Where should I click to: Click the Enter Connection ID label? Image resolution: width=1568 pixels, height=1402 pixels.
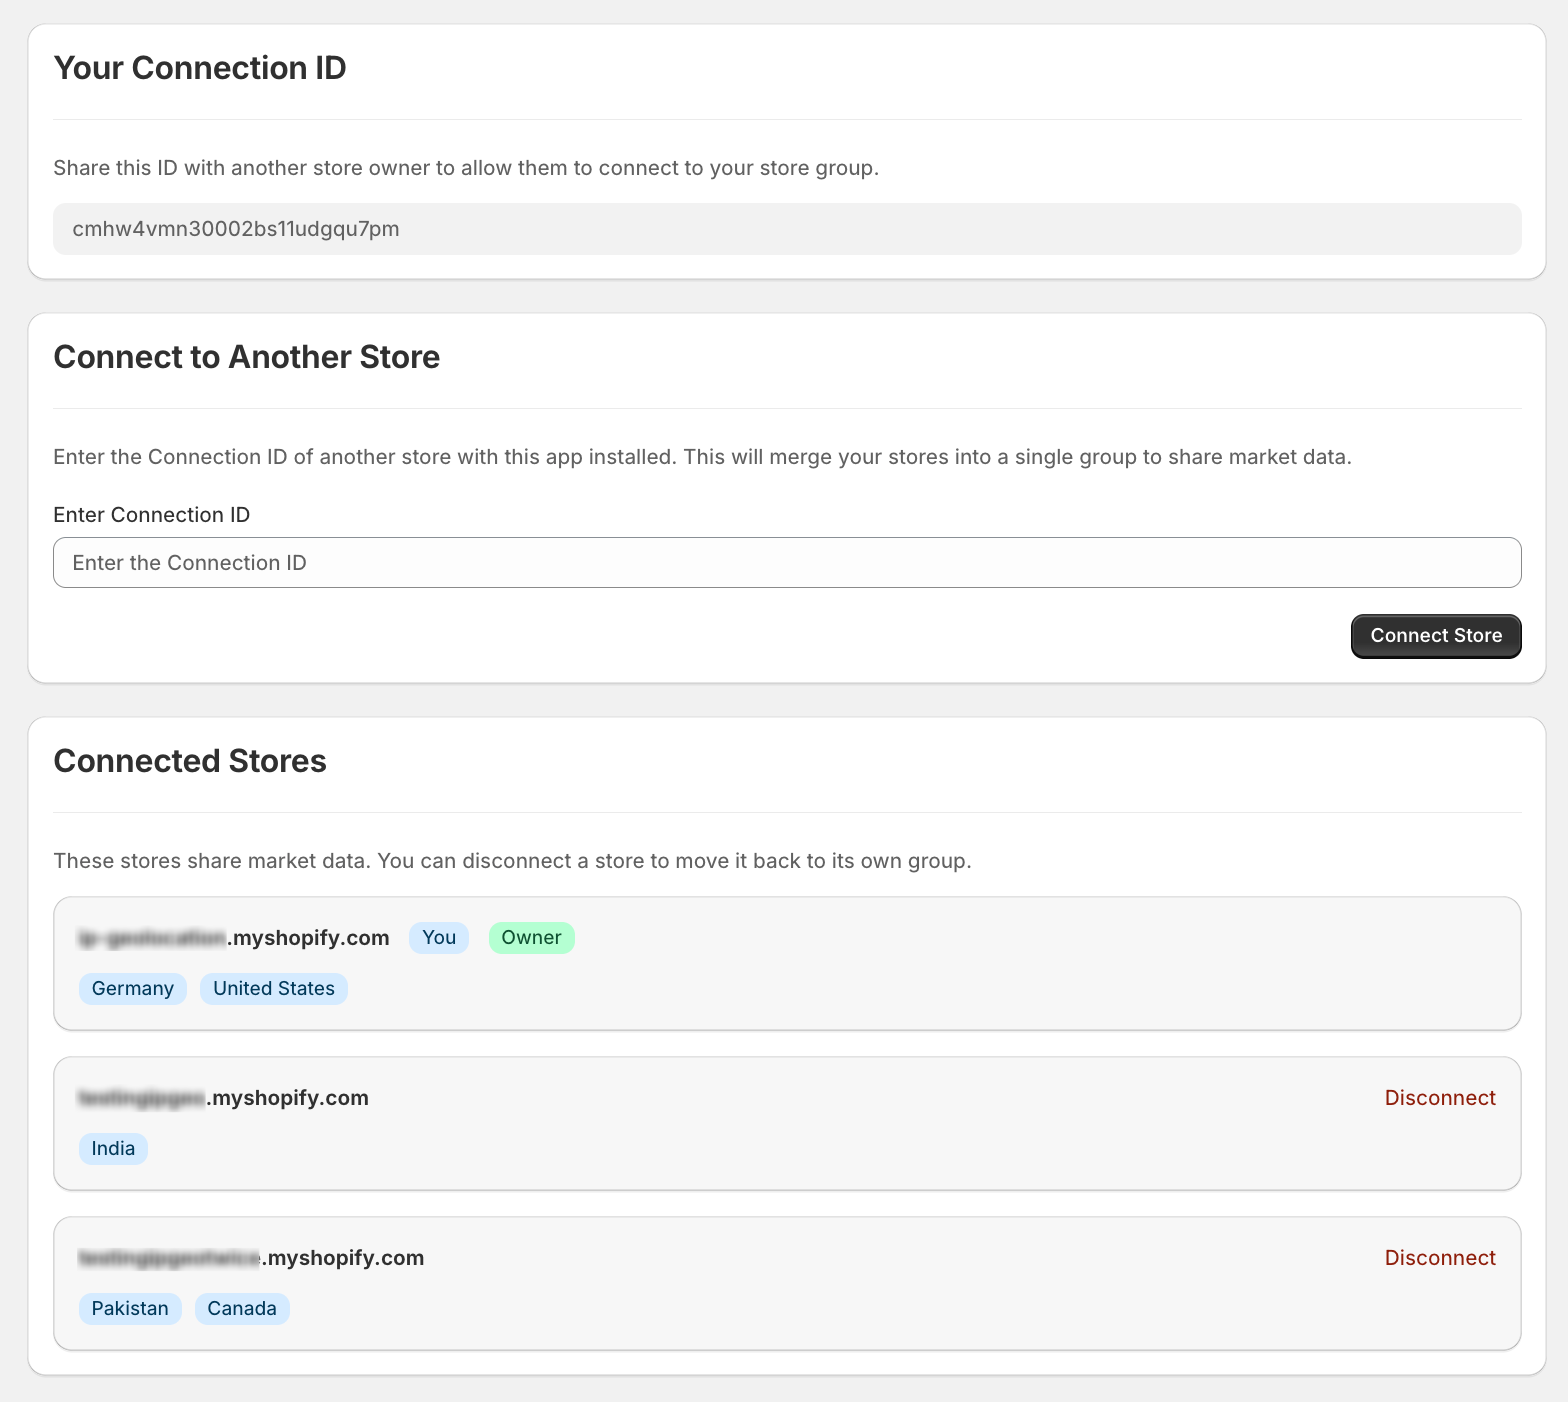point(152,515)
